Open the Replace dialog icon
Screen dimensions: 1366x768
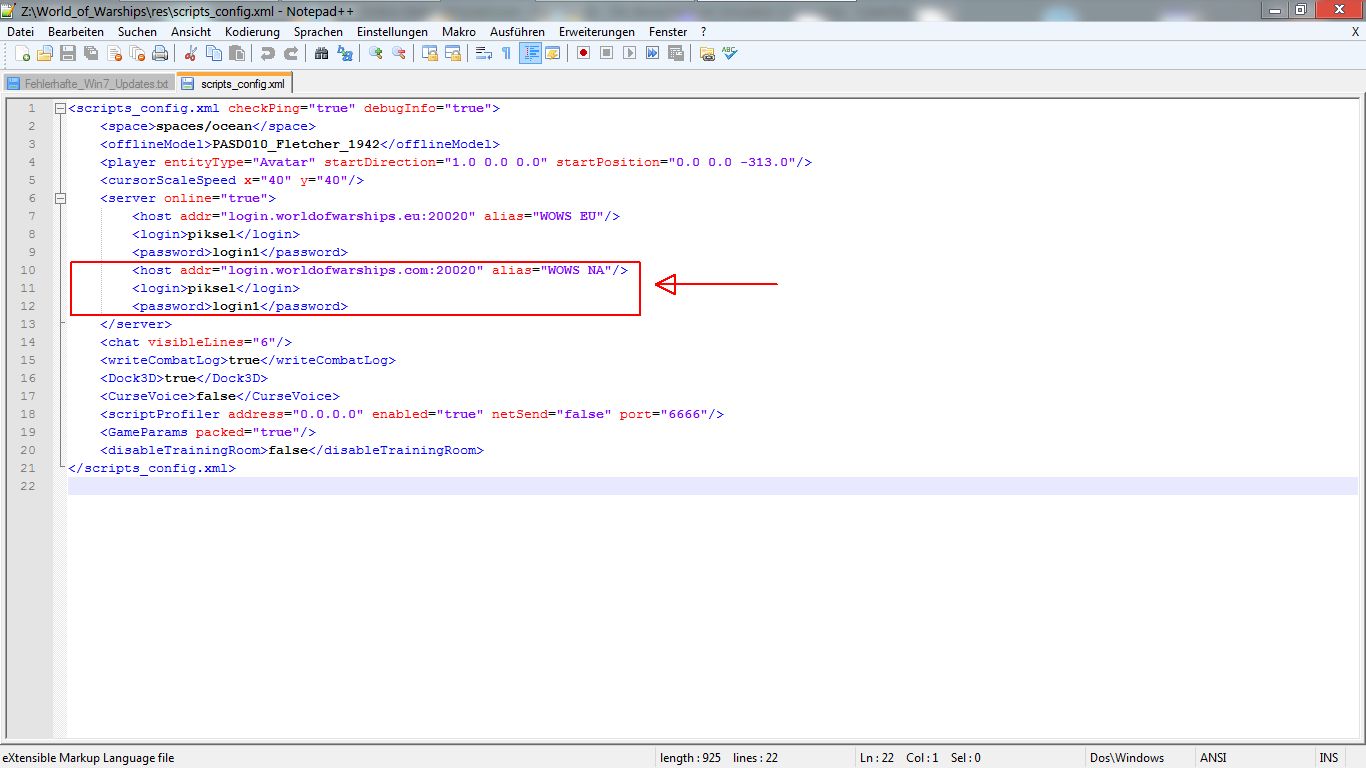coord(345,53)
